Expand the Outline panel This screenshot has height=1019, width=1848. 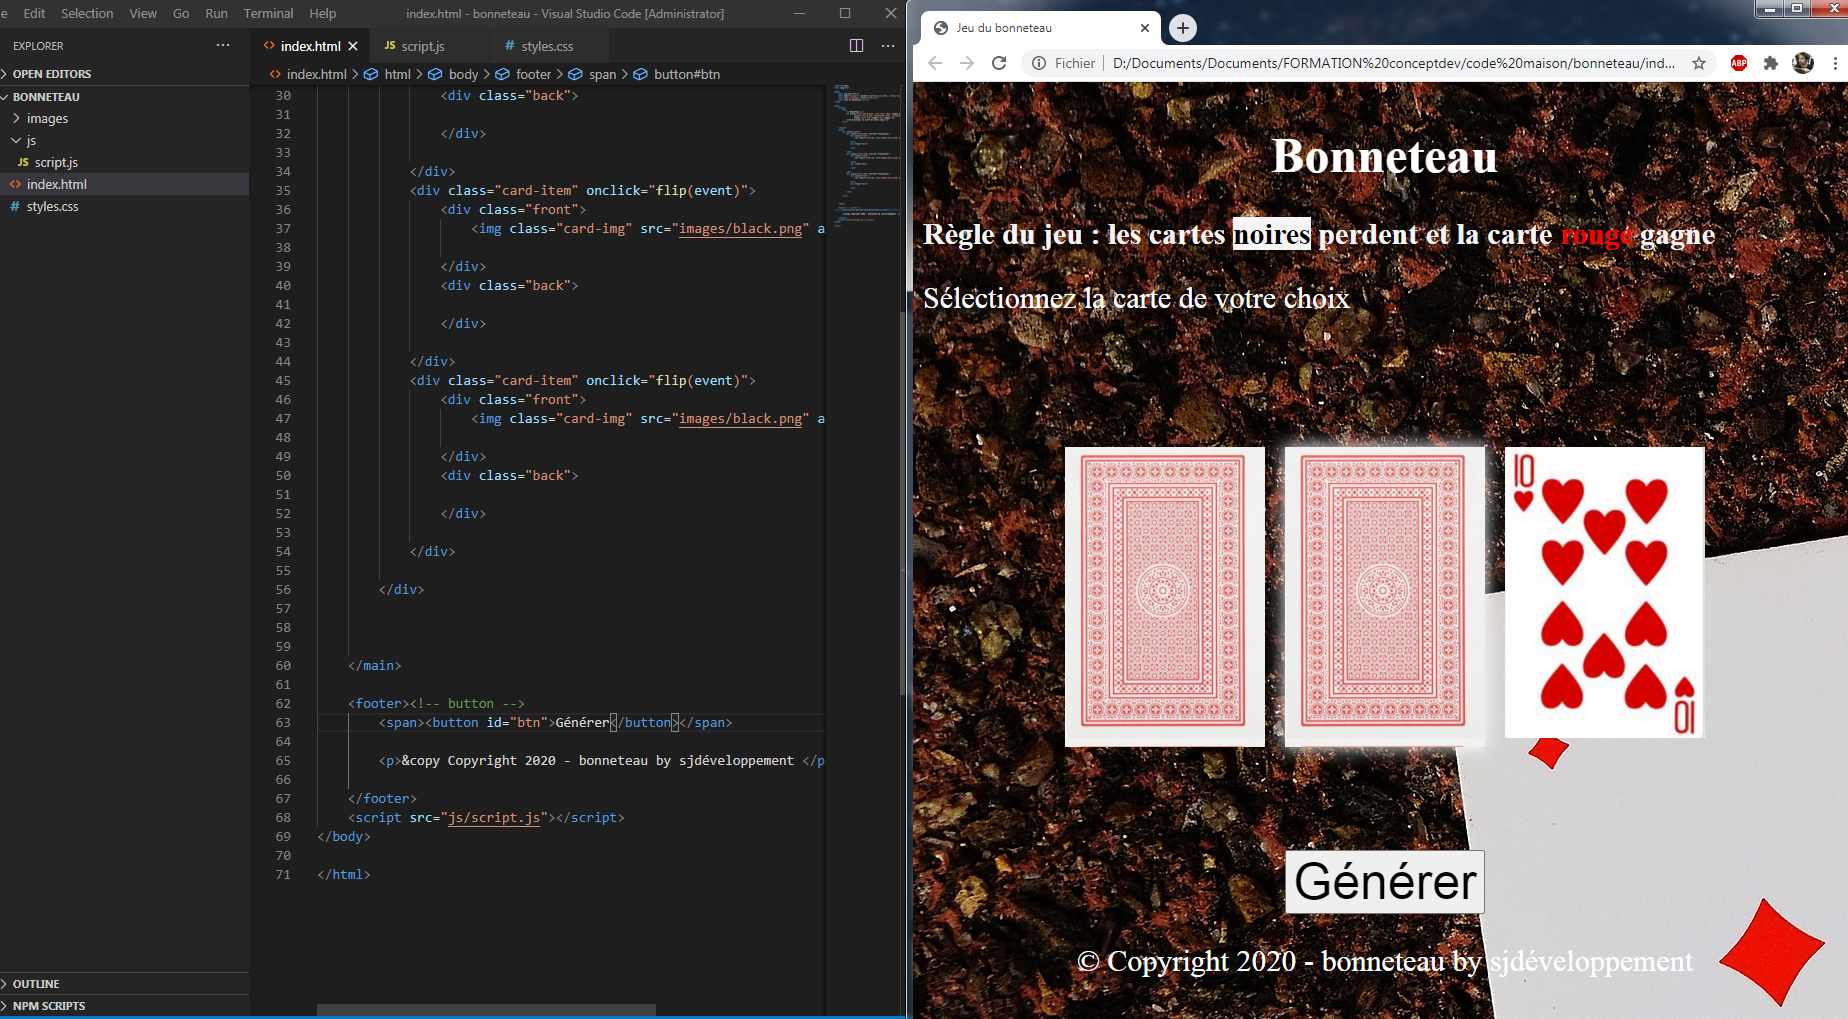click(124, 984)
